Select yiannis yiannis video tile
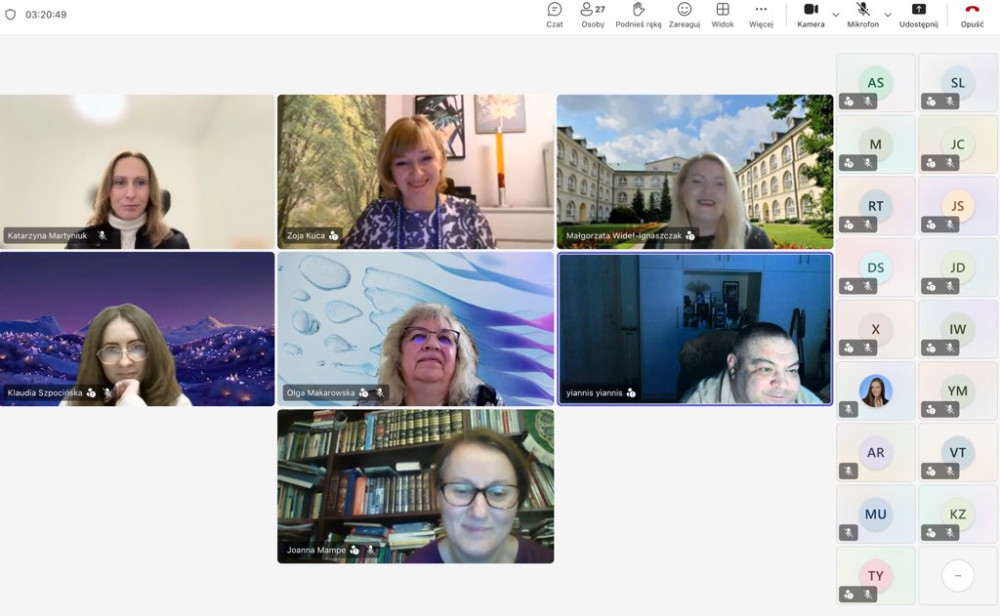This screenshot has height=616, width=1000. [x=694, y=328]
